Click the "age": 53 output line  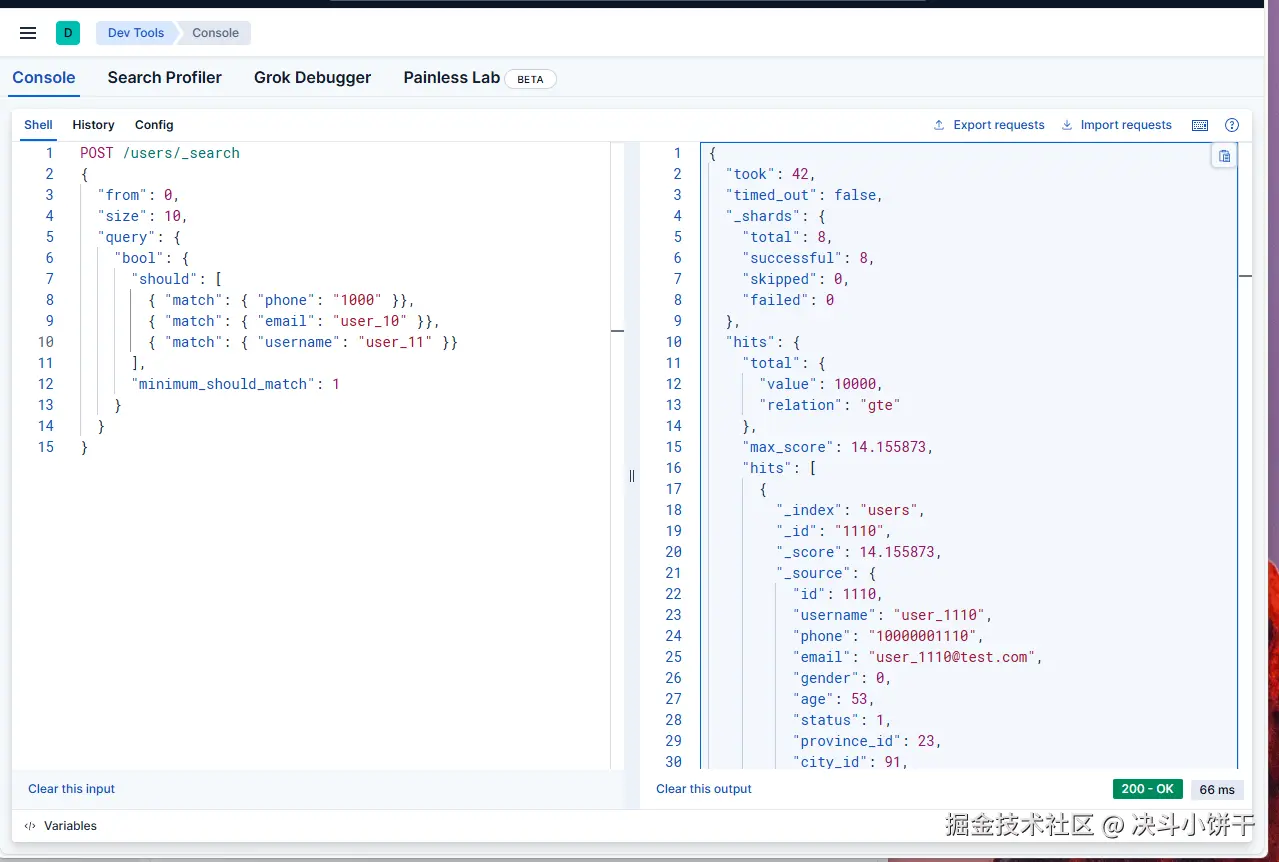(x=834, y=699)
